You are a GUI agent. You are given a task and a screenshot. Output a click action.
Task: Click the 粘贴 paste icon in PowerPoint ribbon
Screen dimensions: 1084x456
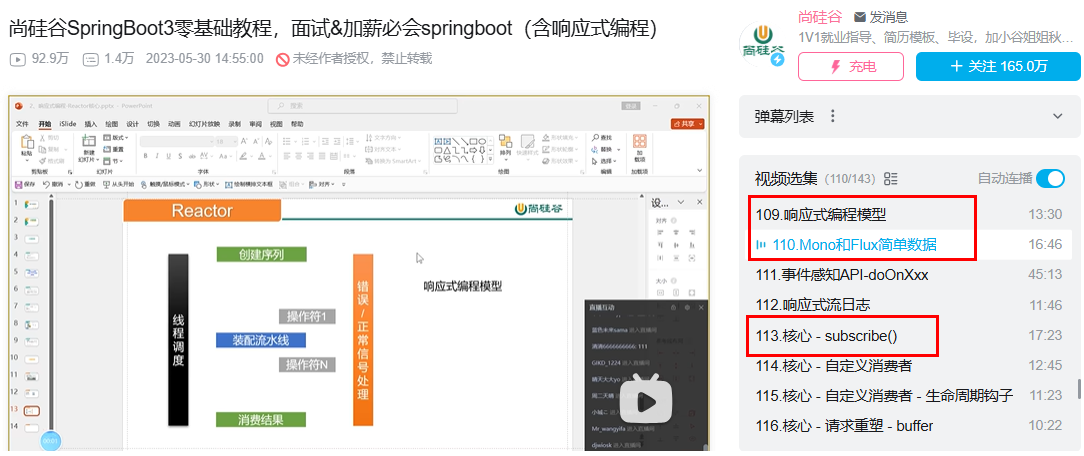[27, 142]
